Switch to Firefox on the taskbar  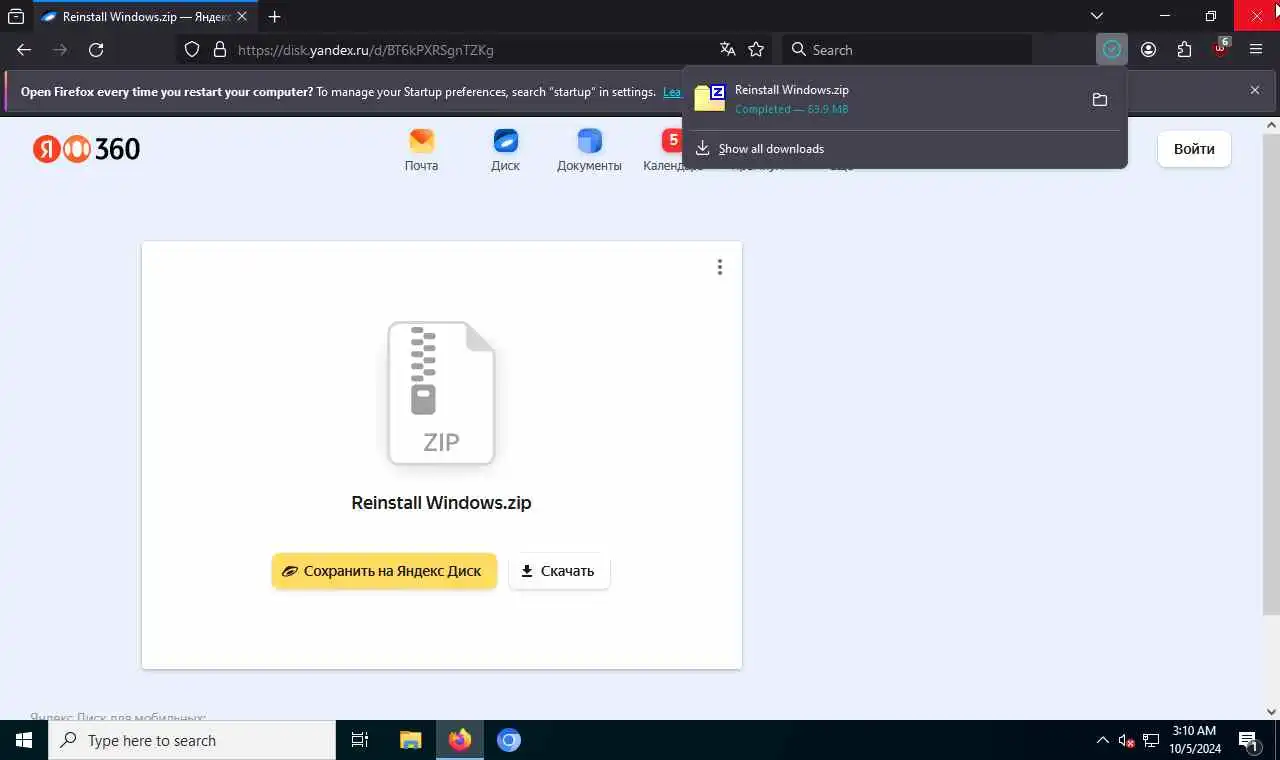(x=460, y=740)
